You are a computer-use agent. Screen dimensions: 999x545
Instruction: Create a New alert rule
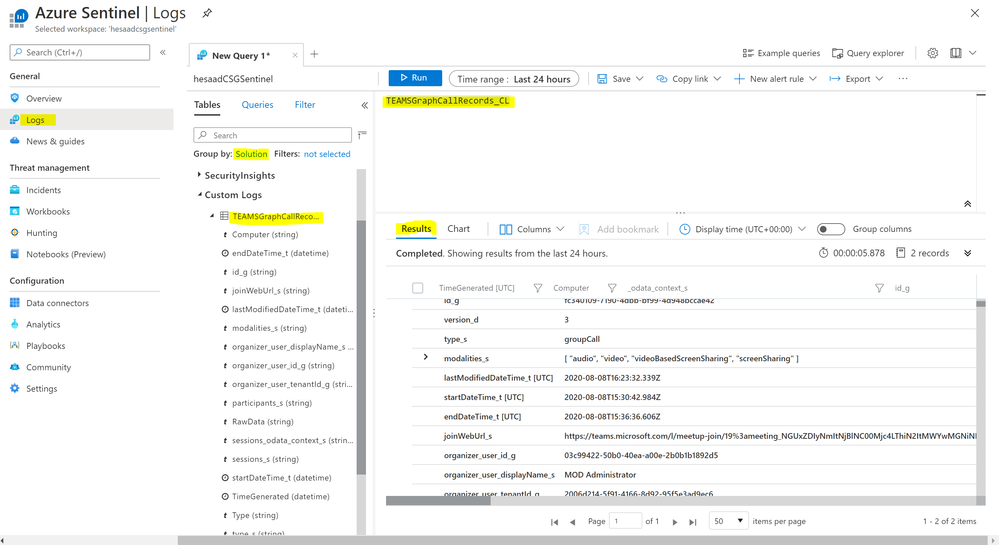[x=775, y=79]
